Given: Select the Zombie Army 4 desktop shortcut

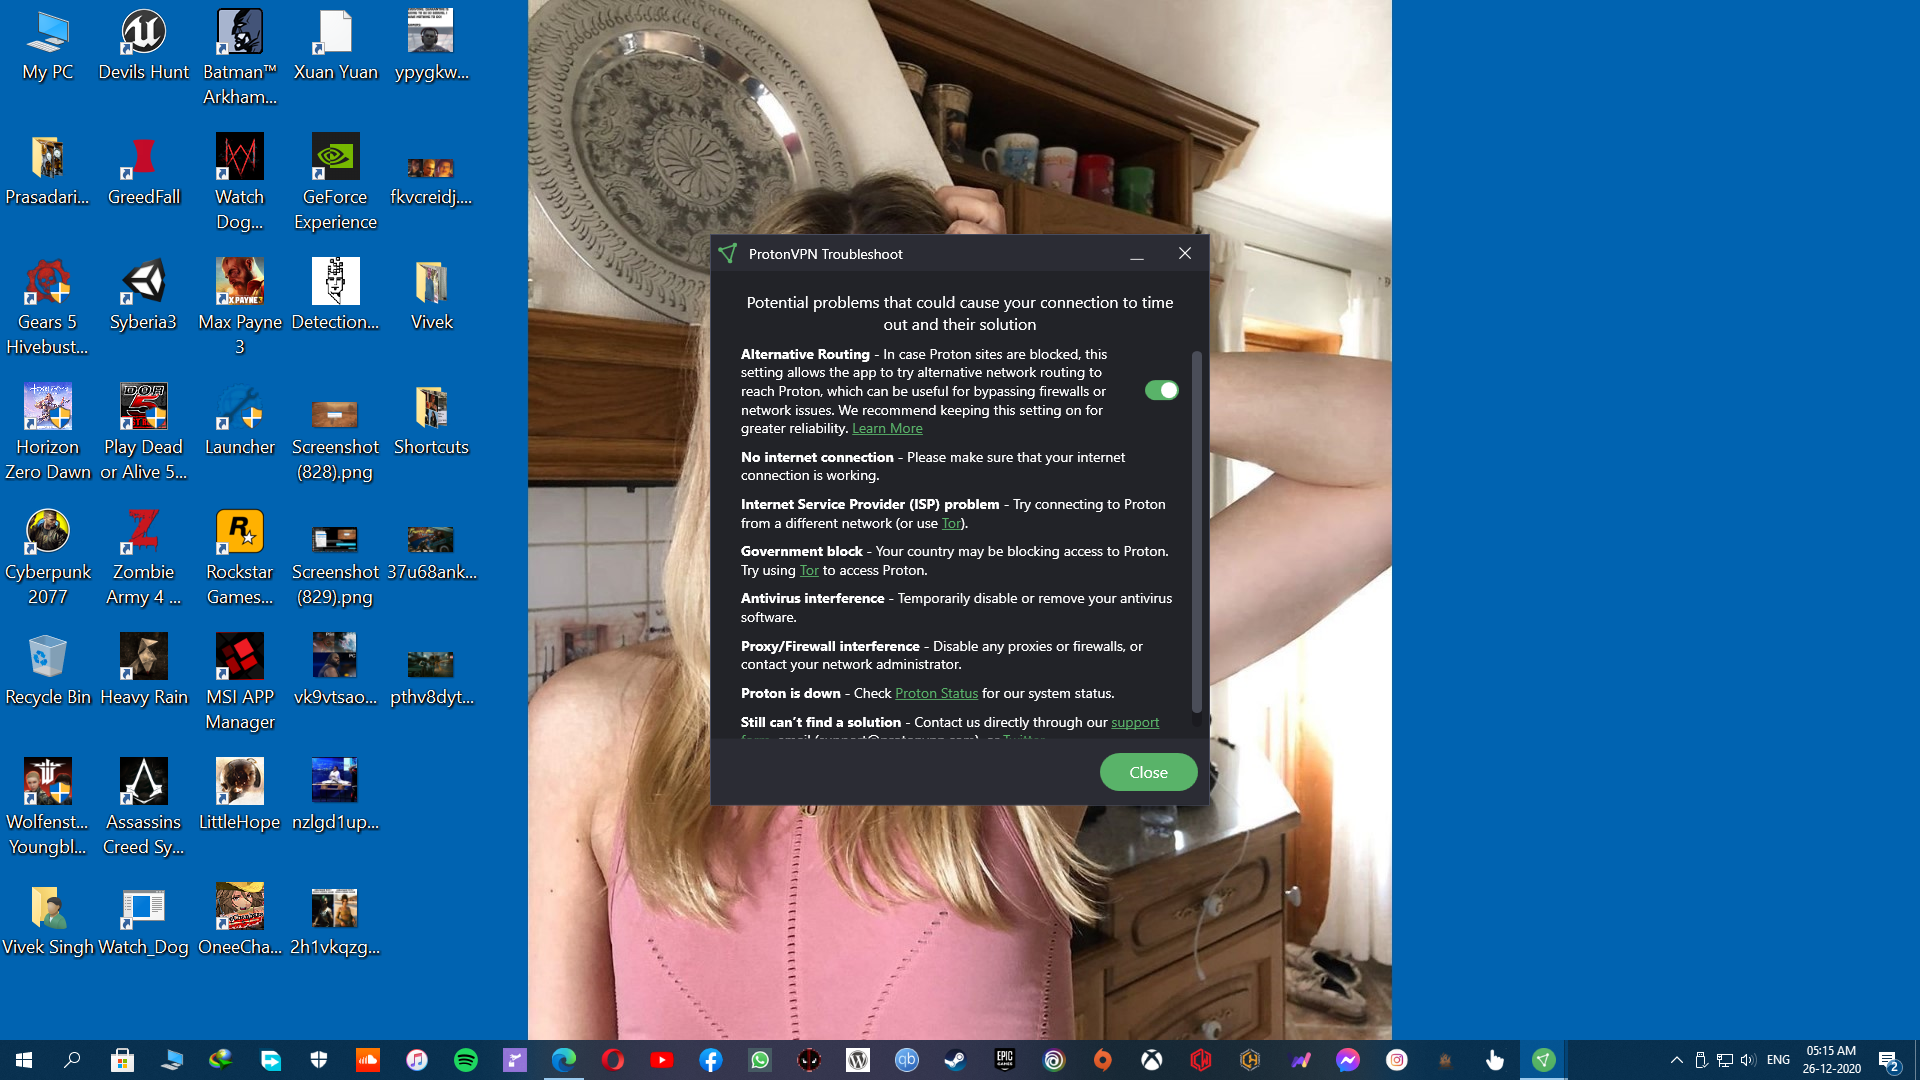Looking at the screenshot, I should coord(144,558).
